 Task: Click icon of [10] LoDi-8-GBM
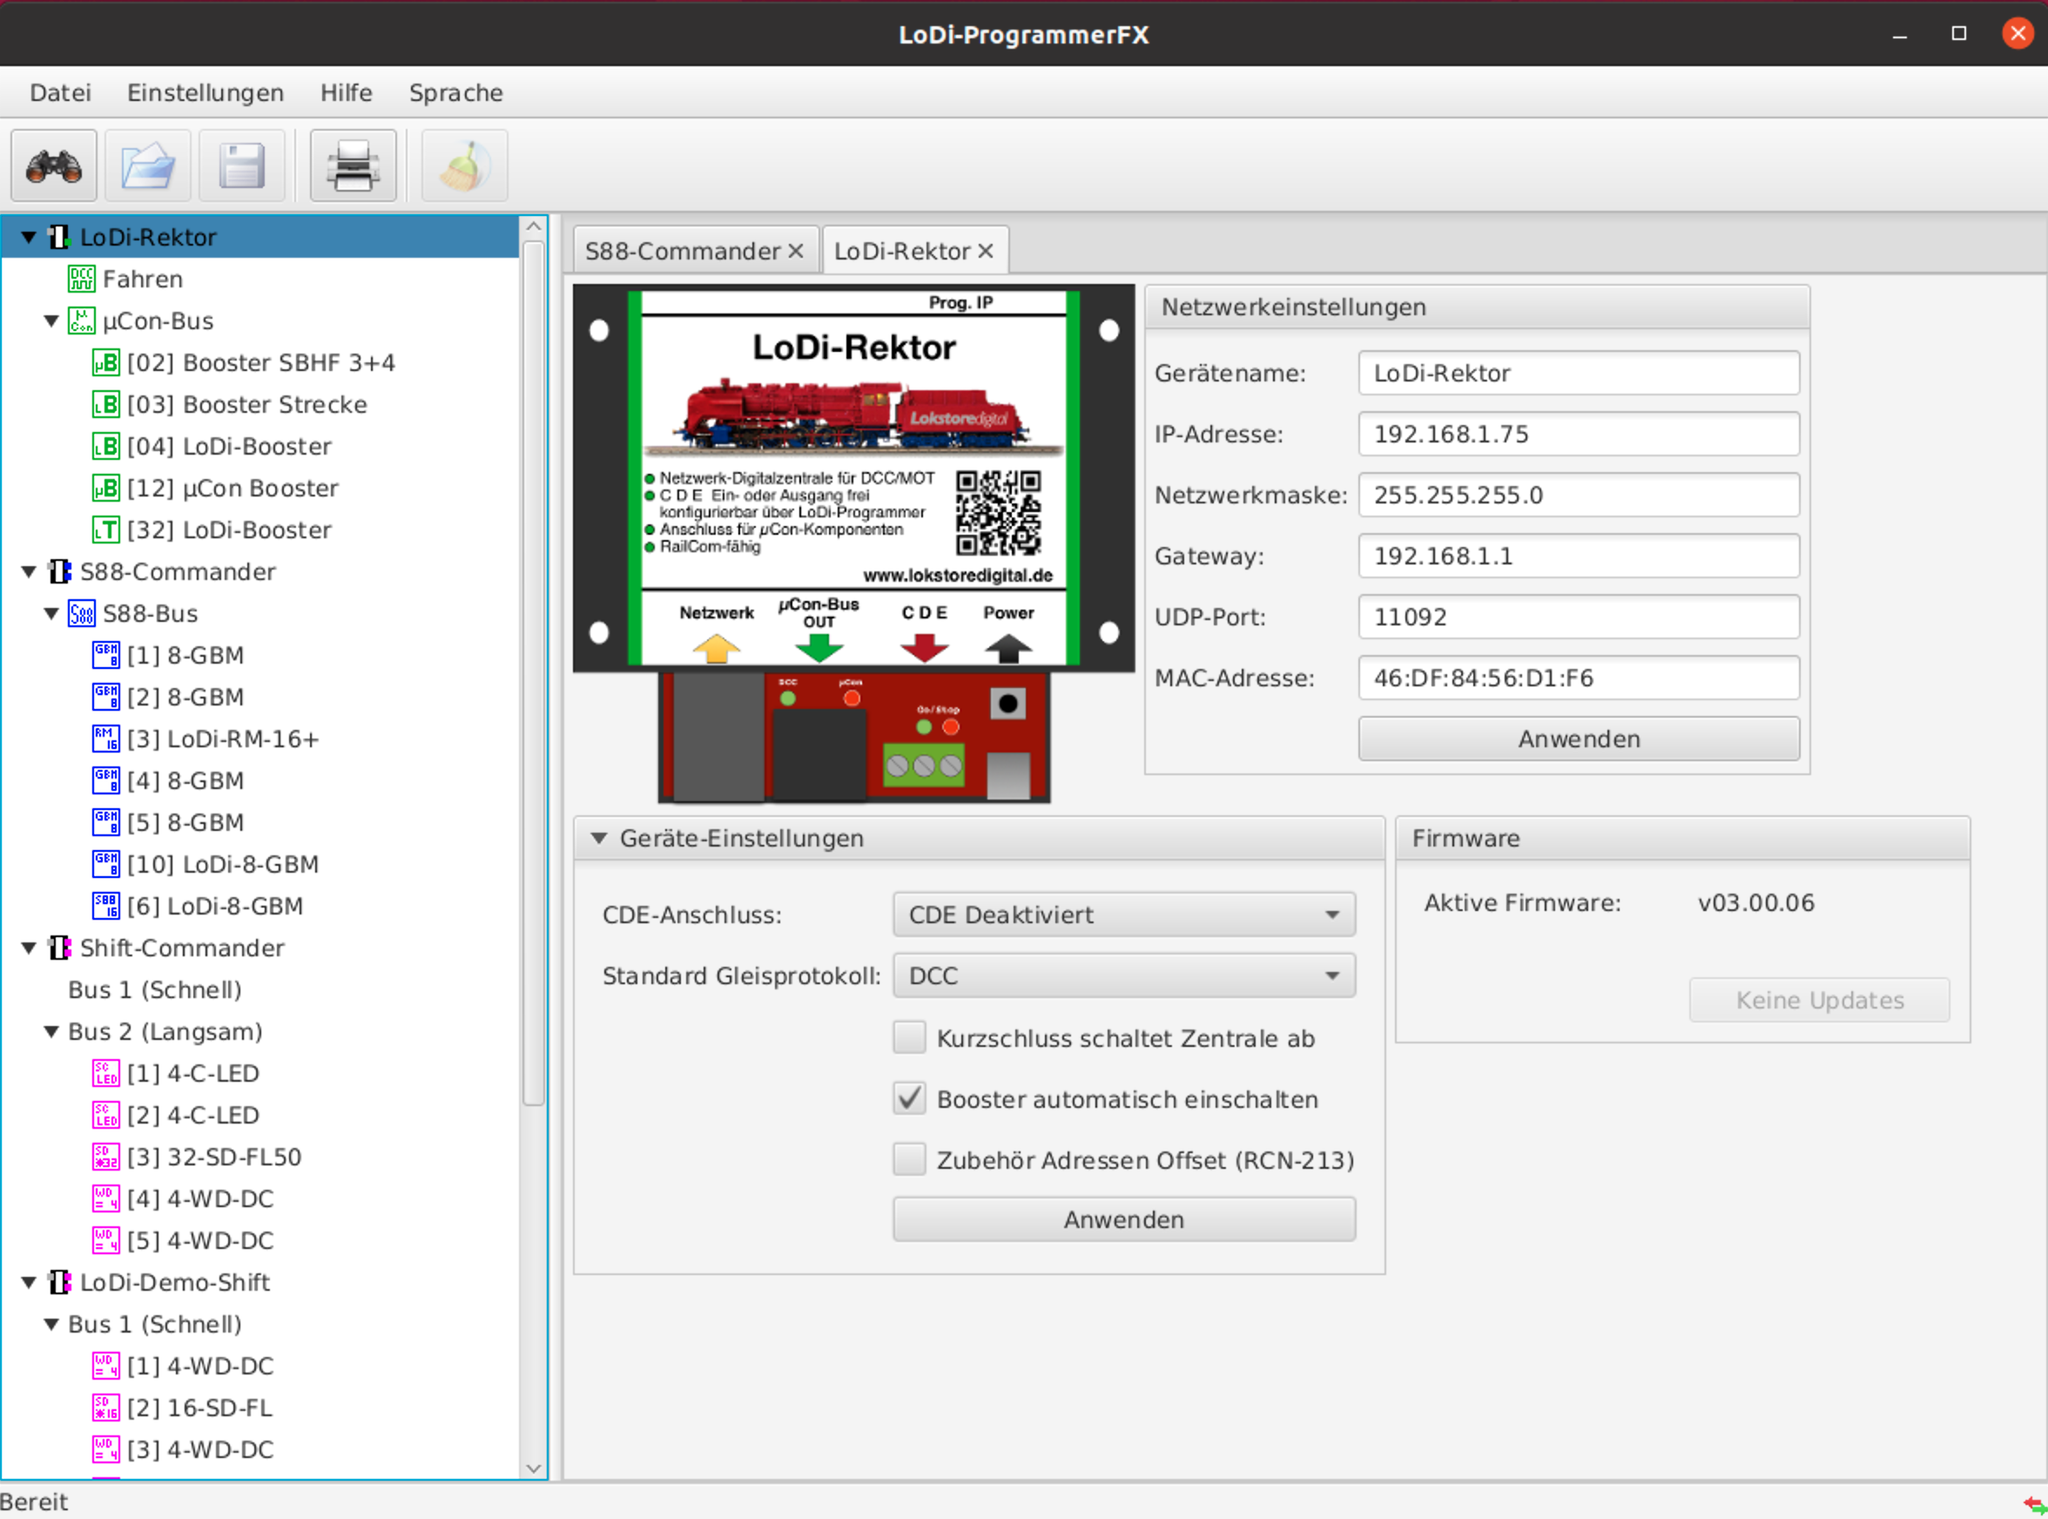click(x=106, y=864)
